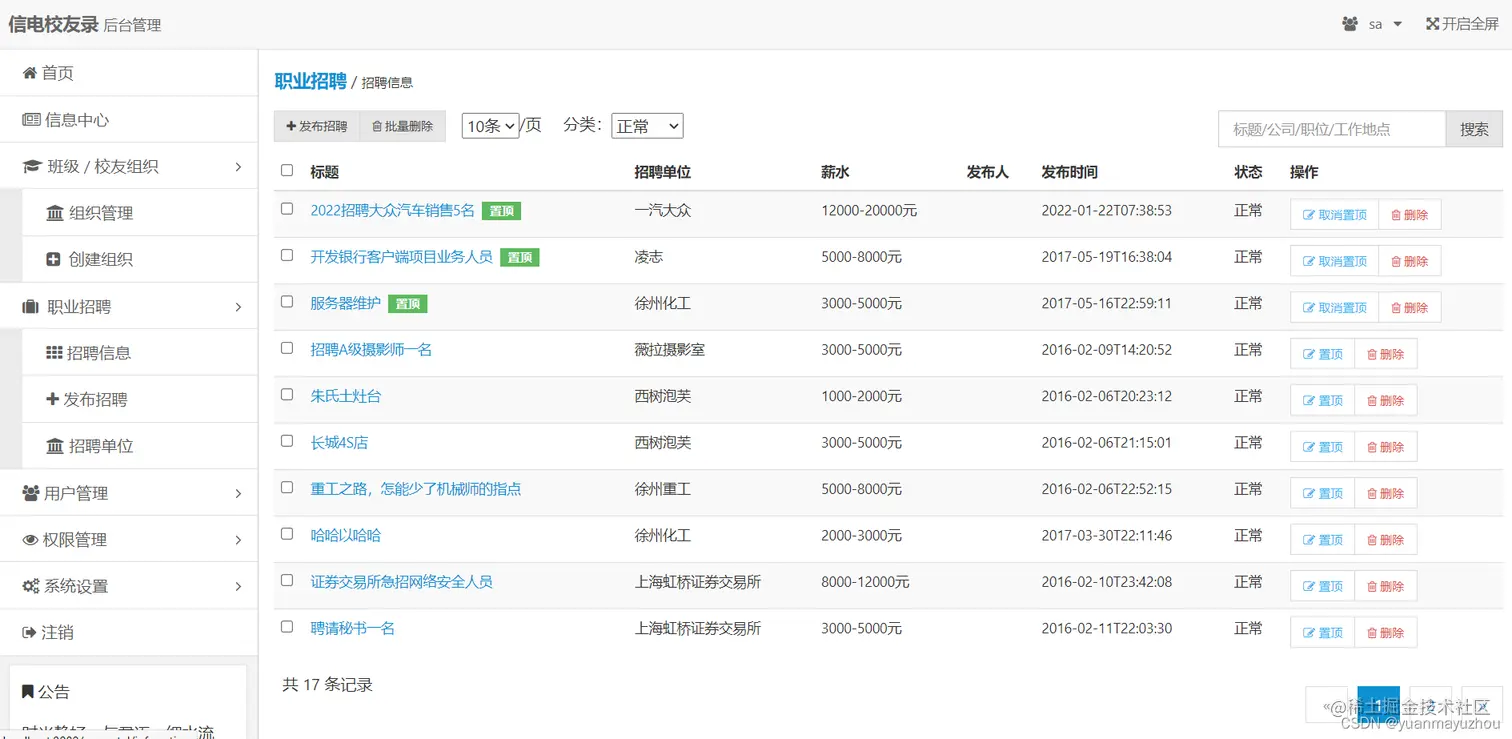This screenshot has width=1512, height=739.
Task: Check the box for 证券交易所急招网络安全人员
Action: 287,581
